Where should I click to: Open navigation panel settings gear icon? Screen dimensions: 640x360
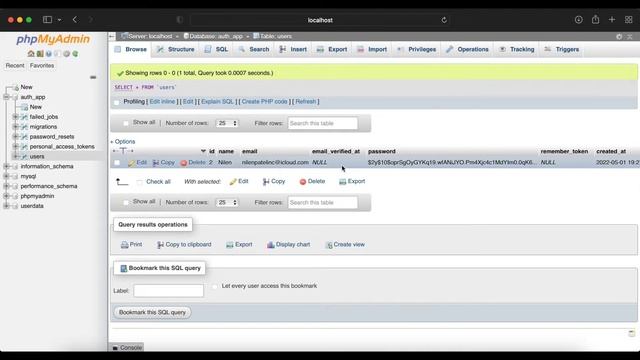coord(66,53)
